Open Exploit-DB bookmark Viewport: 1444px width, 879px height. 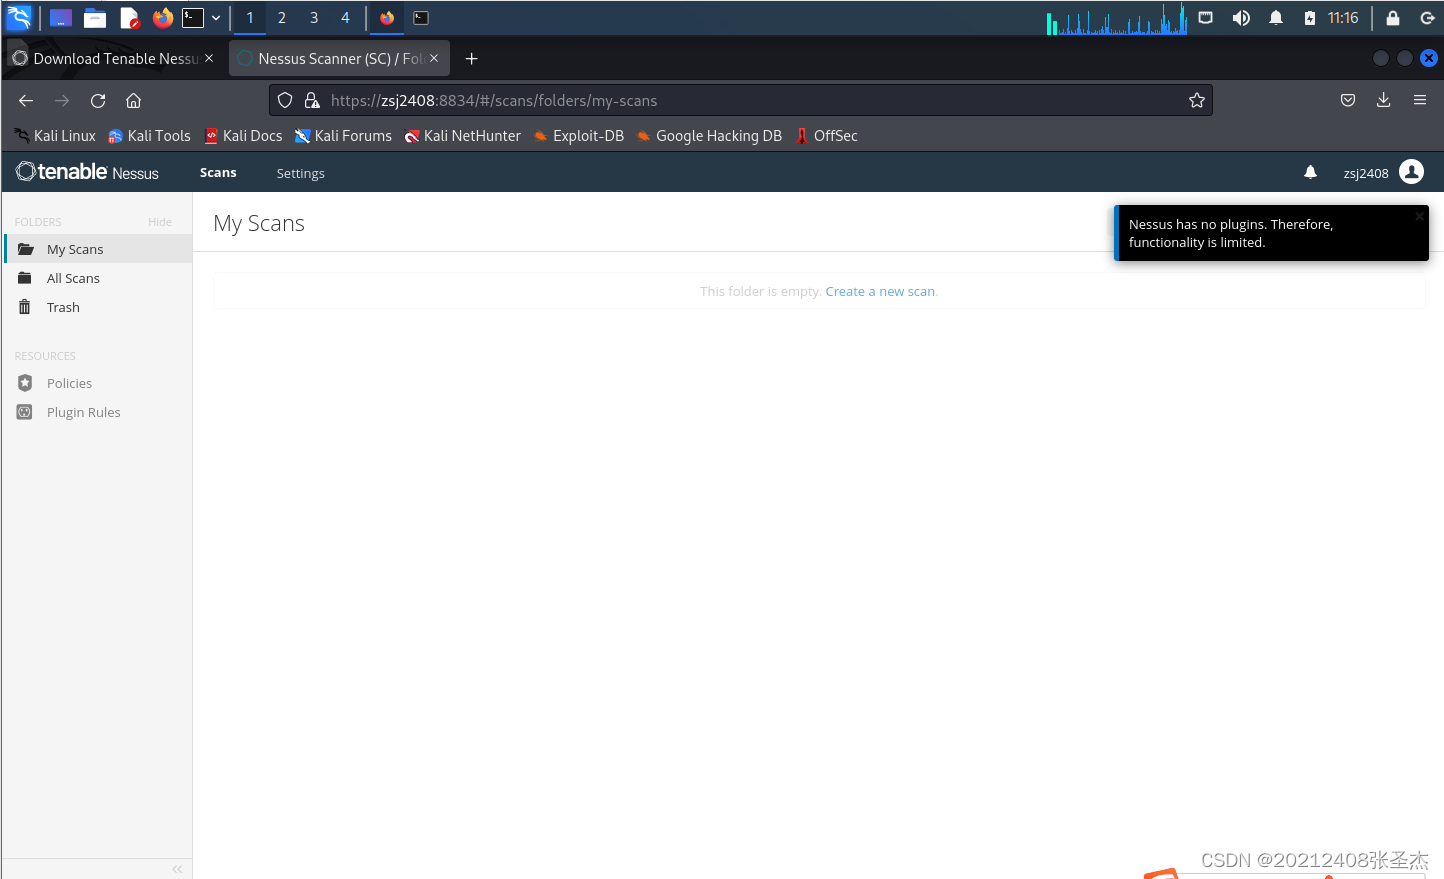578,136
